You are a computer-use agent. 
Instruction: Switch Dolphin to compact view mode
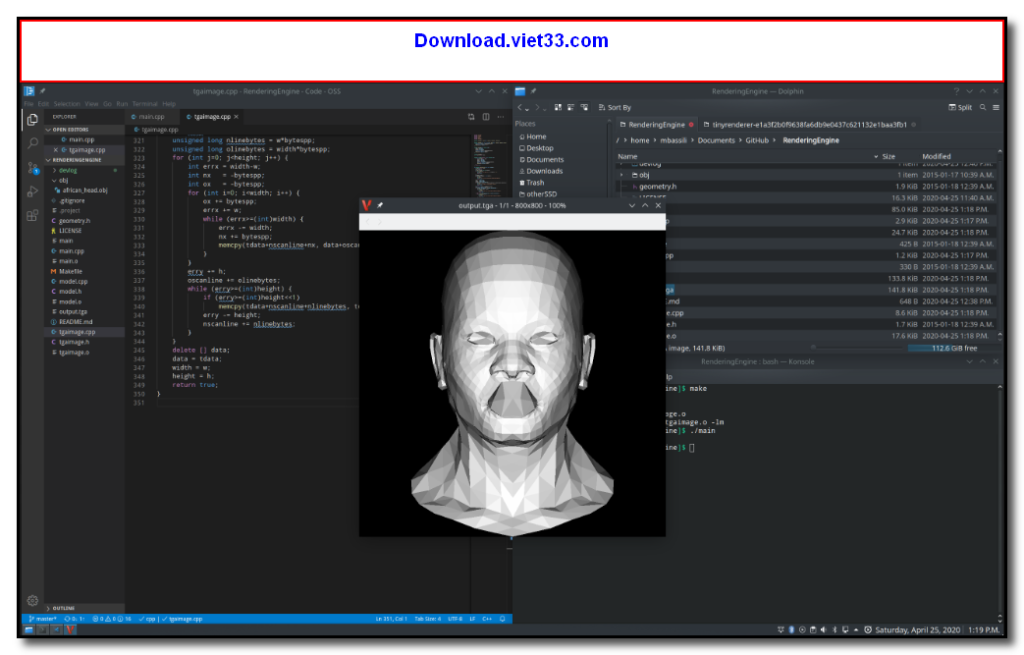[x=570, y=106]
